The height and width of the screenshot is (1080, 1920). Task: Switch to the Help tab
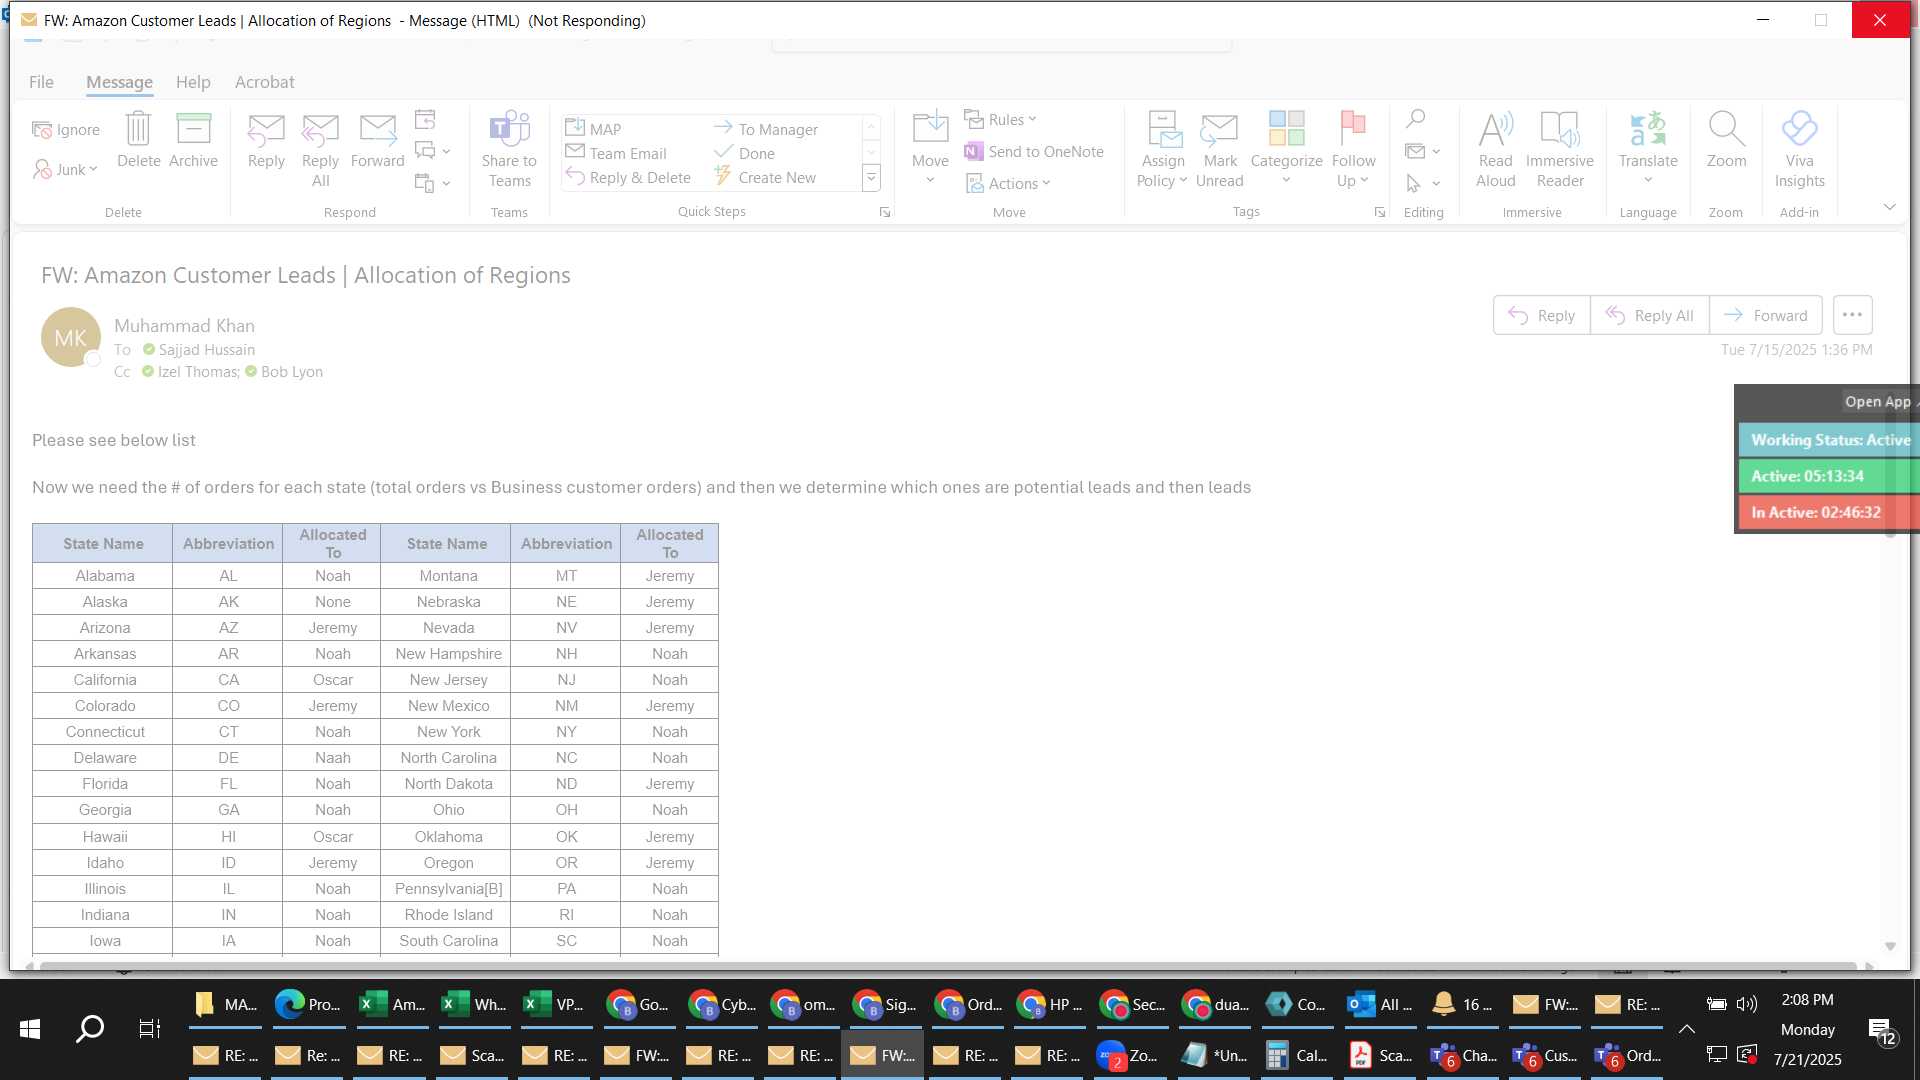[x=193, y=82]
